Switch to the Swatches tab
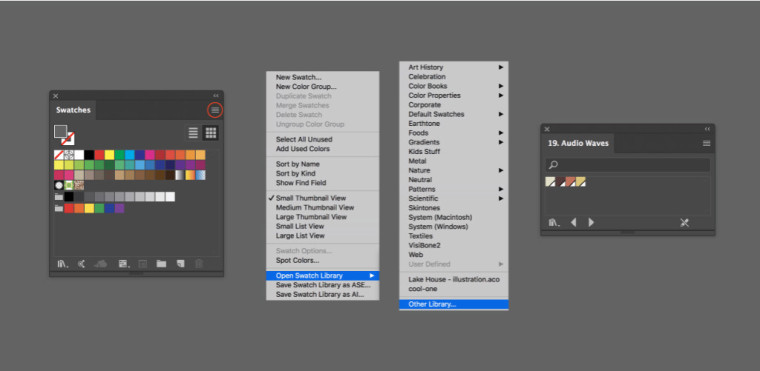Image resolution: width=760 pixels, height=371 pixels. 73,110
